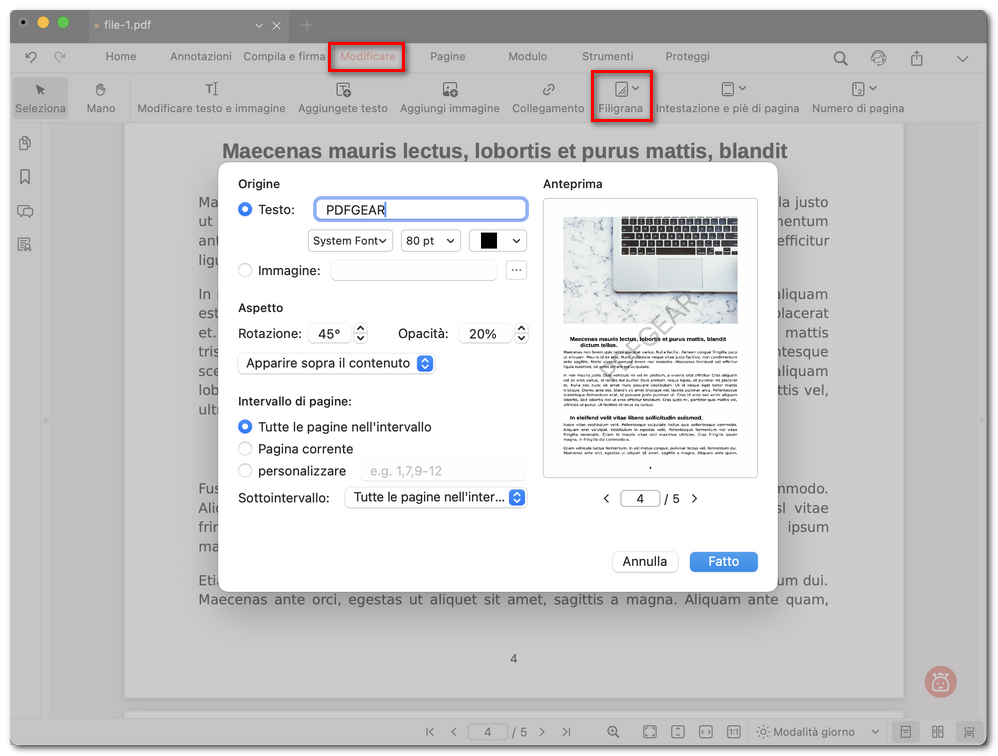
Task: Open the Proteggi tab
Action: point(687,57)
